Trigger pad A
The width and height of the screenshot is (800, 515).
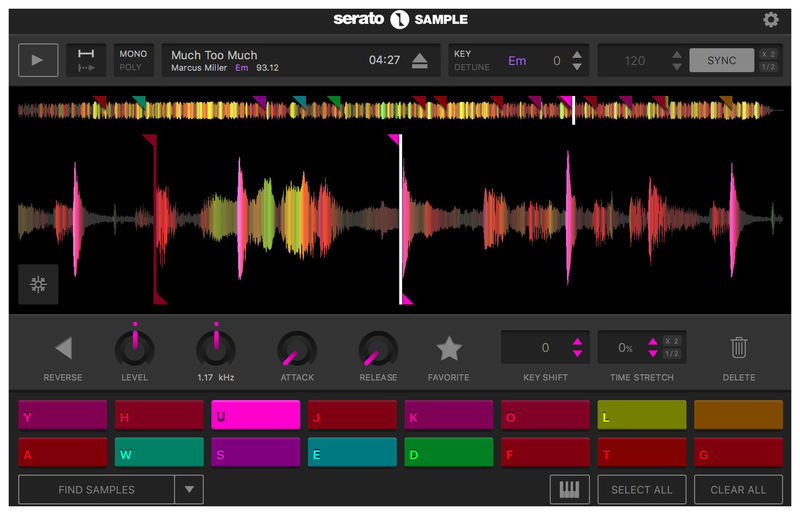(x=63, y=452)
